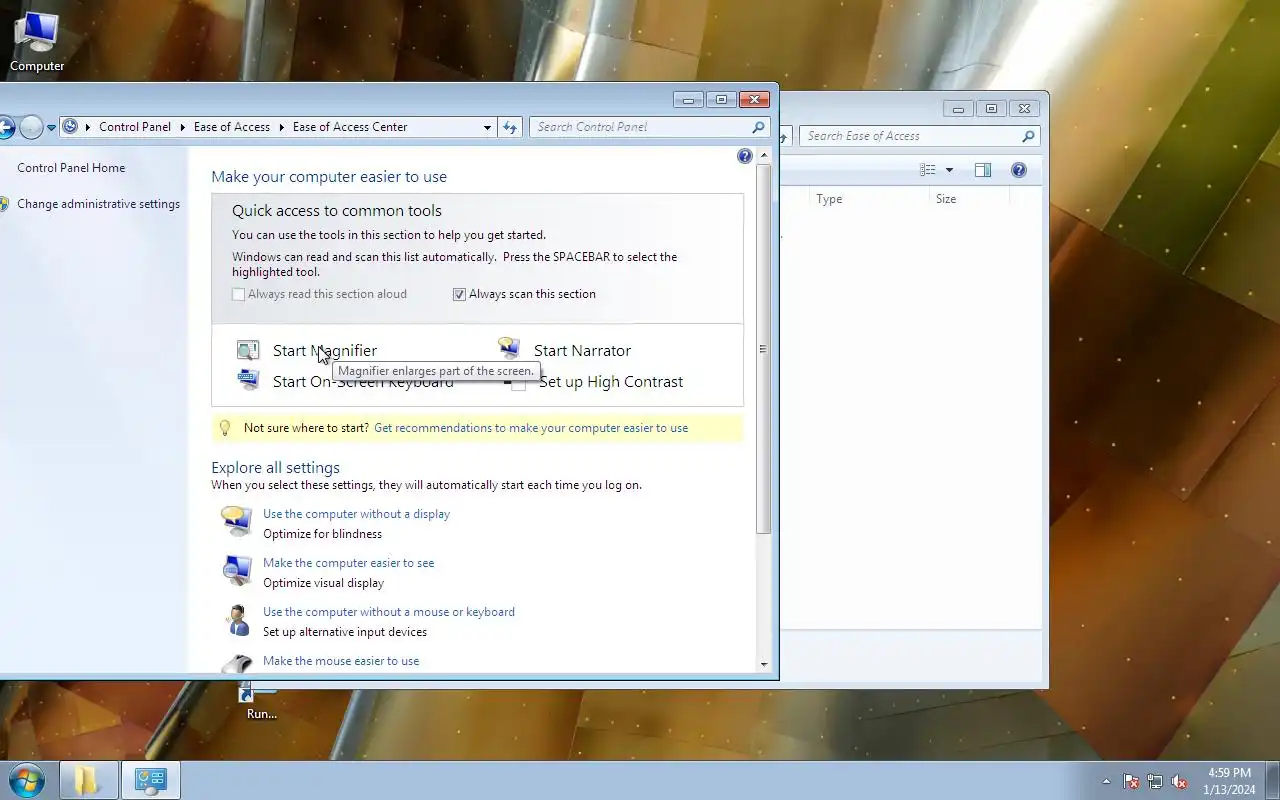1280x800 pixels.
Task: Open Windows Start menu orb
Action: [x=25, y=780]
